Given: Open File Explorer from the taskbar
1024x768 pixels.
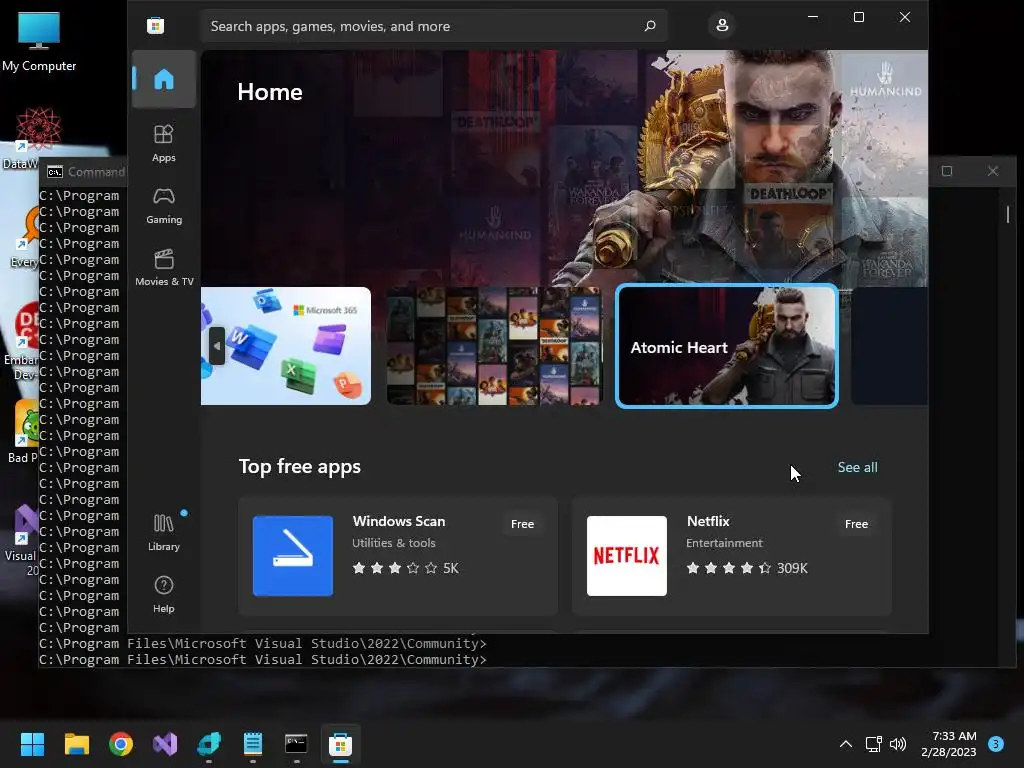Looking at the screenshot, I should pyautogui.click(x=77, y=744).
